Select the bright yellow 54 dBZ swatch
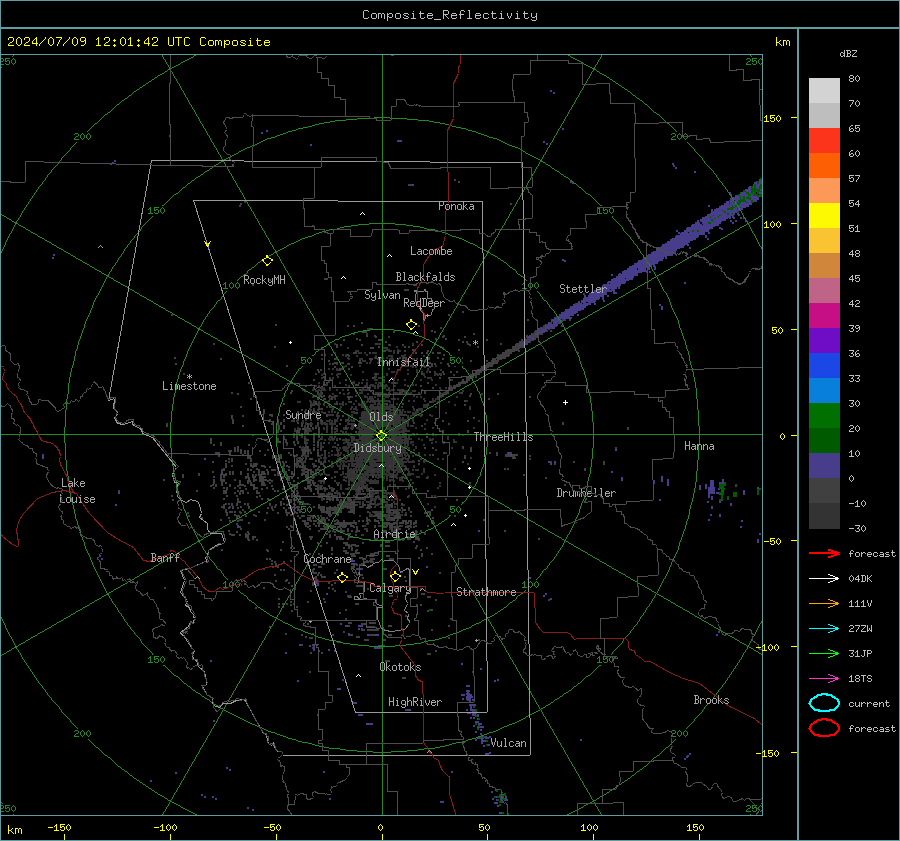The height and width of the screenshot is (841, 900). (x=824, y=215)
